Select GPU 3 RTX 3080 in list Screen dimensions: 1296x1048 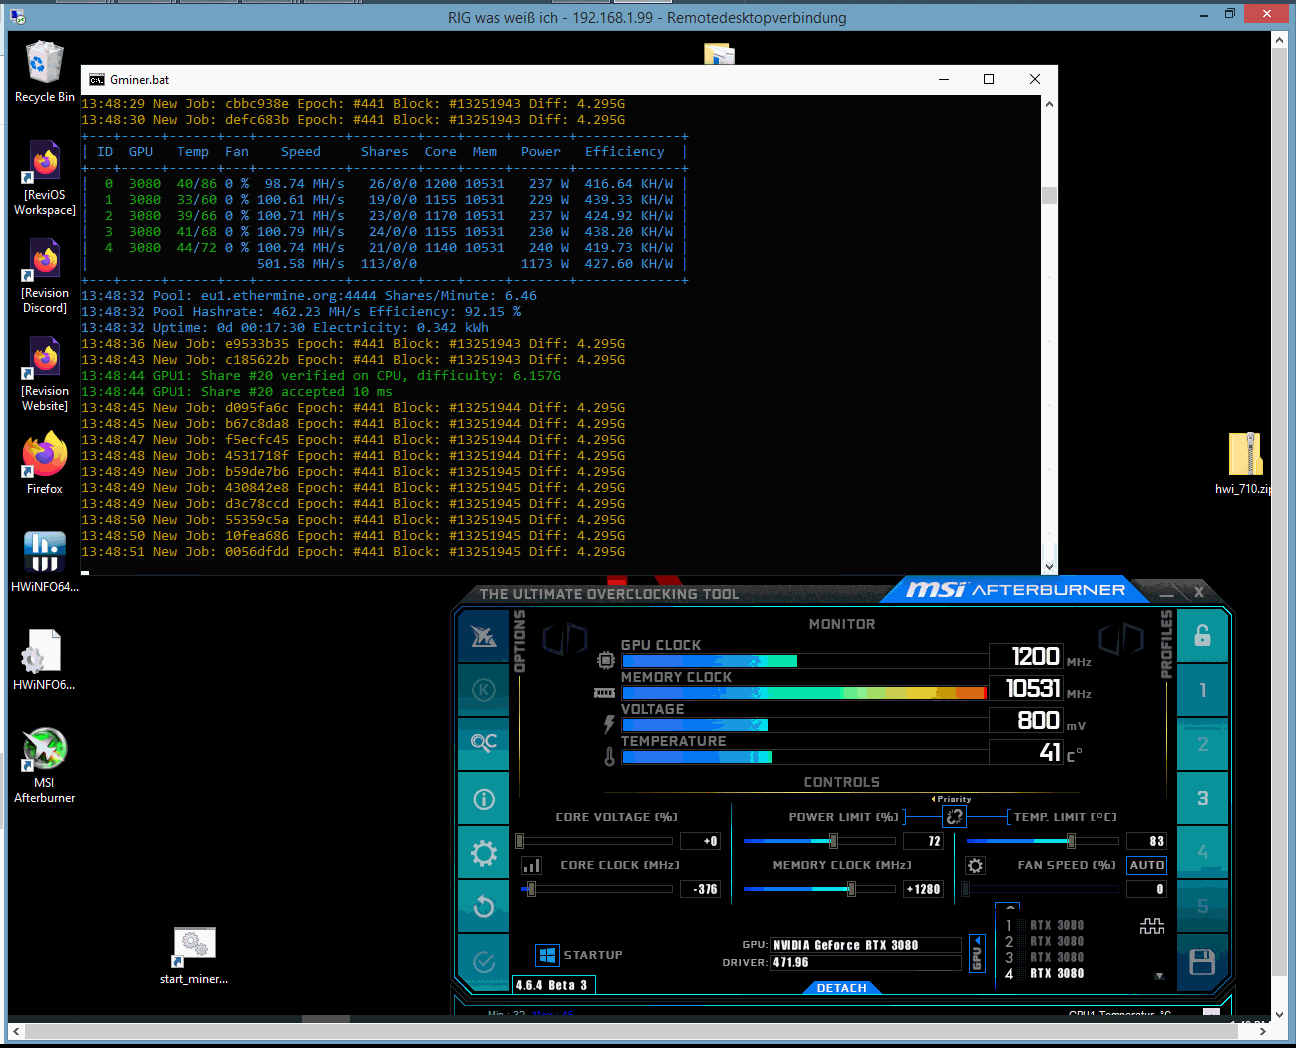tap(1045, 958)
